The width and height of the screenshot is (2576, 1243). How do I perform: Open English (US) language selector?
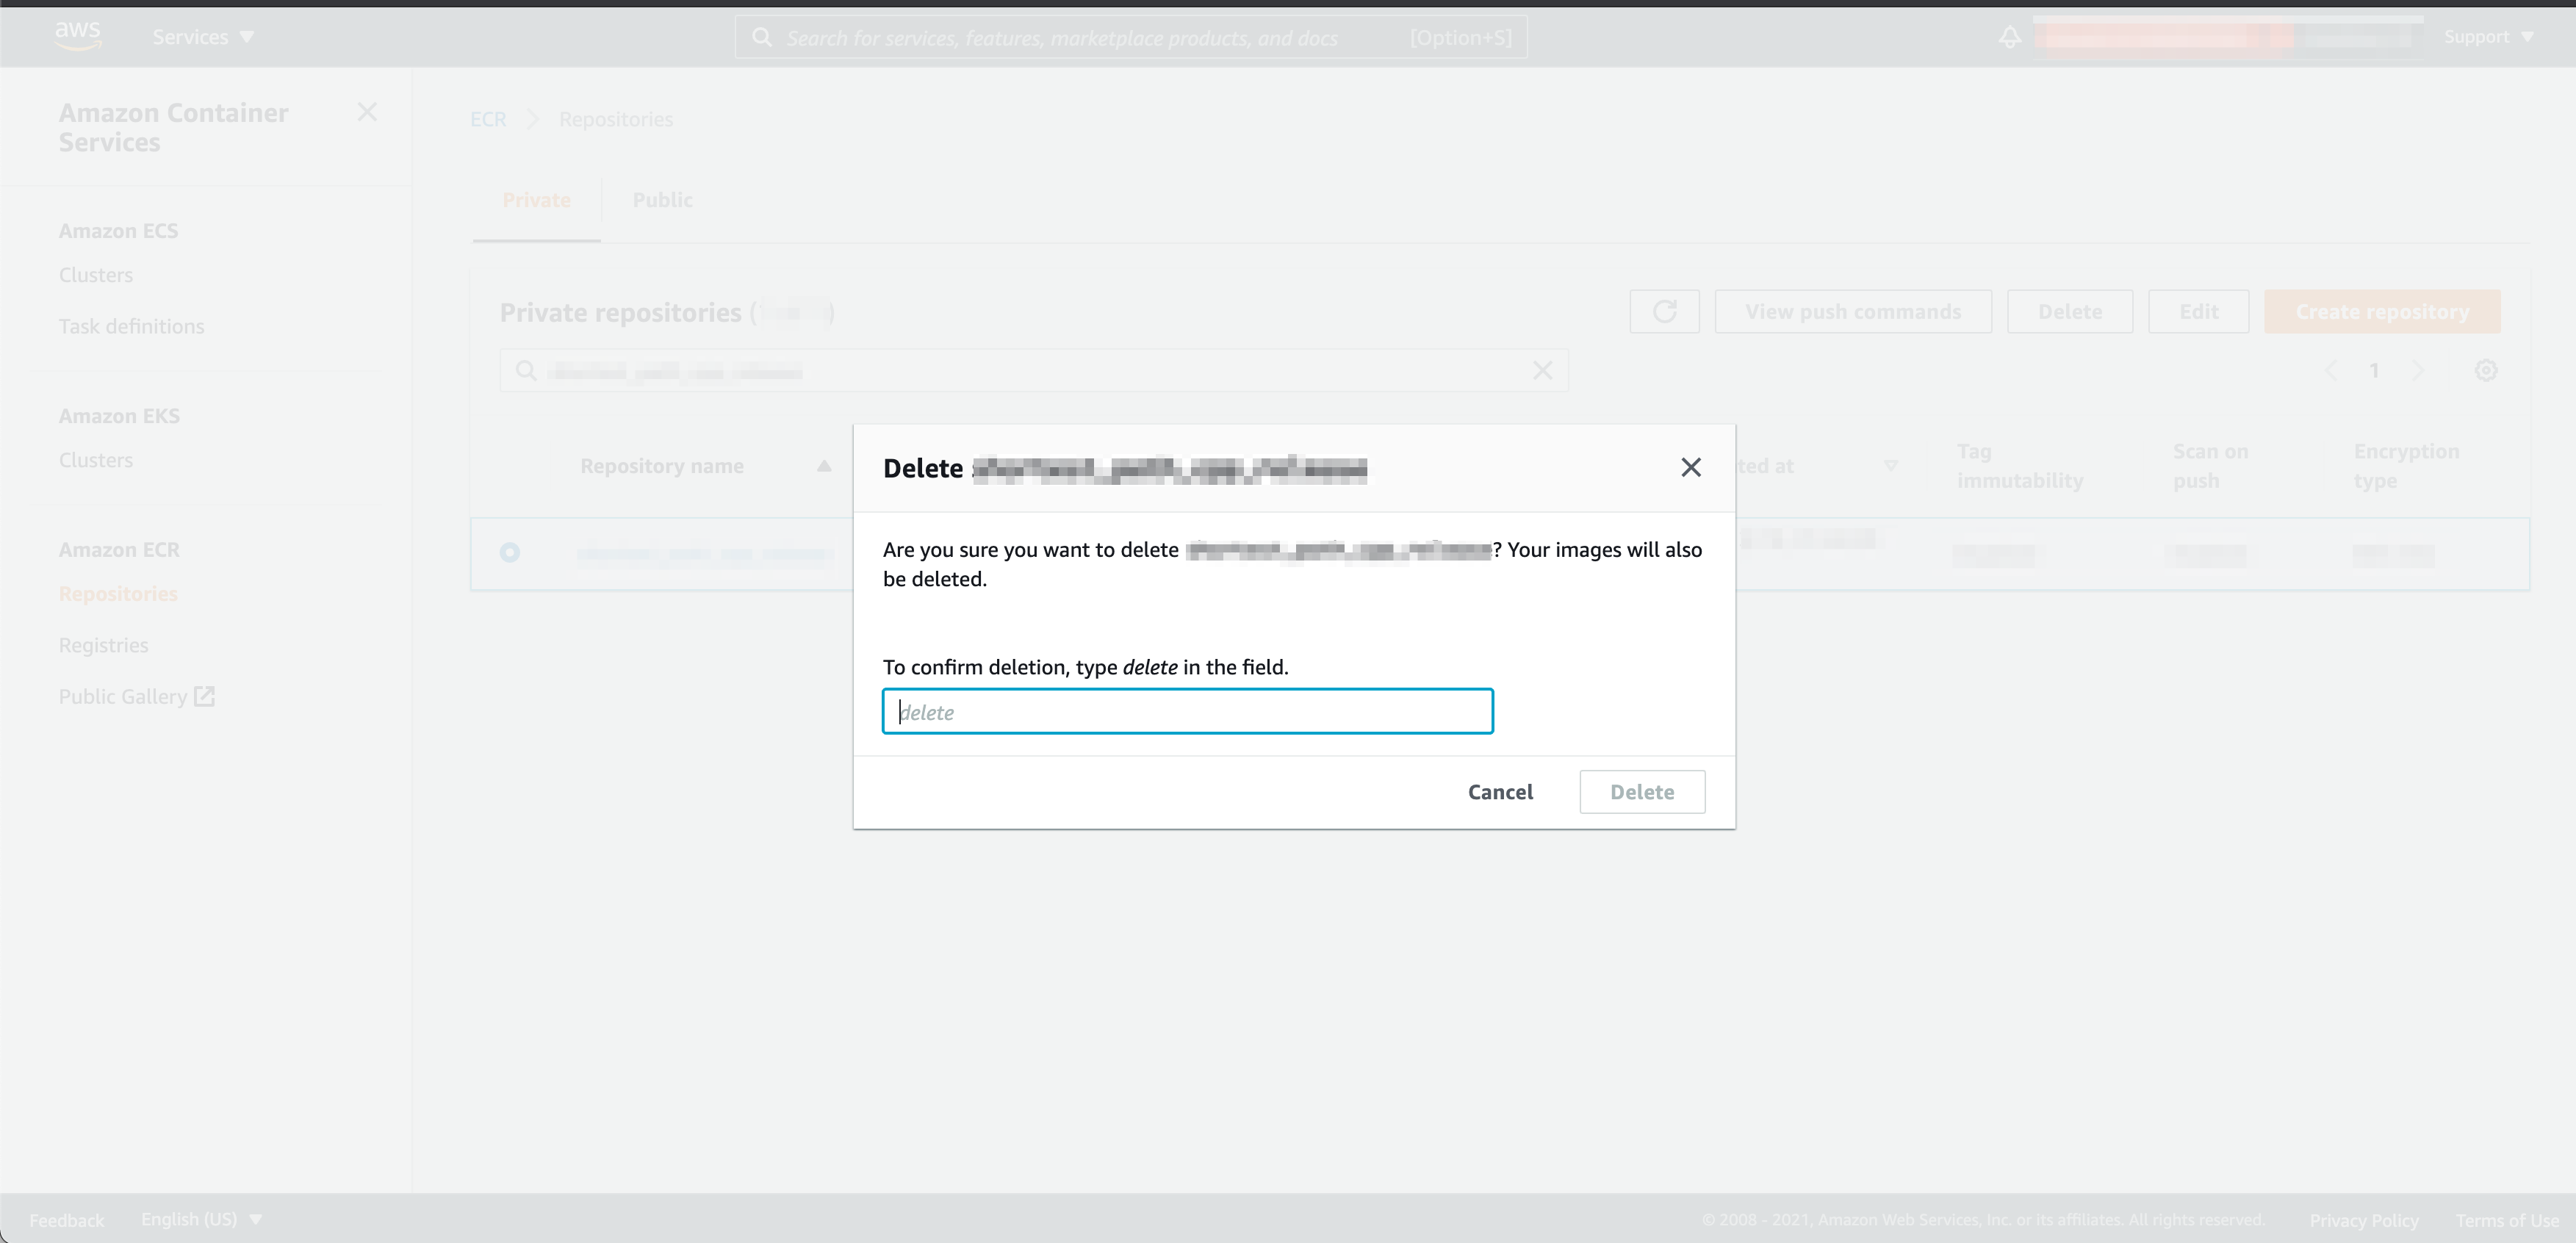[201, 1219]
